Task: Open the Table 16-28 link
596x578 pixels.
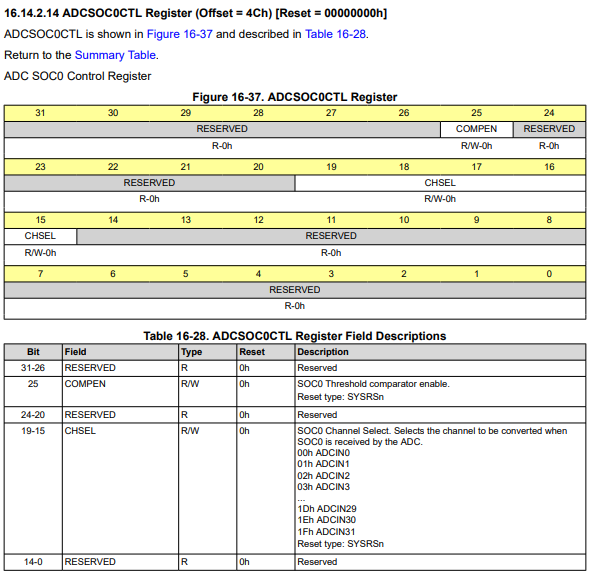Action: 335,34
